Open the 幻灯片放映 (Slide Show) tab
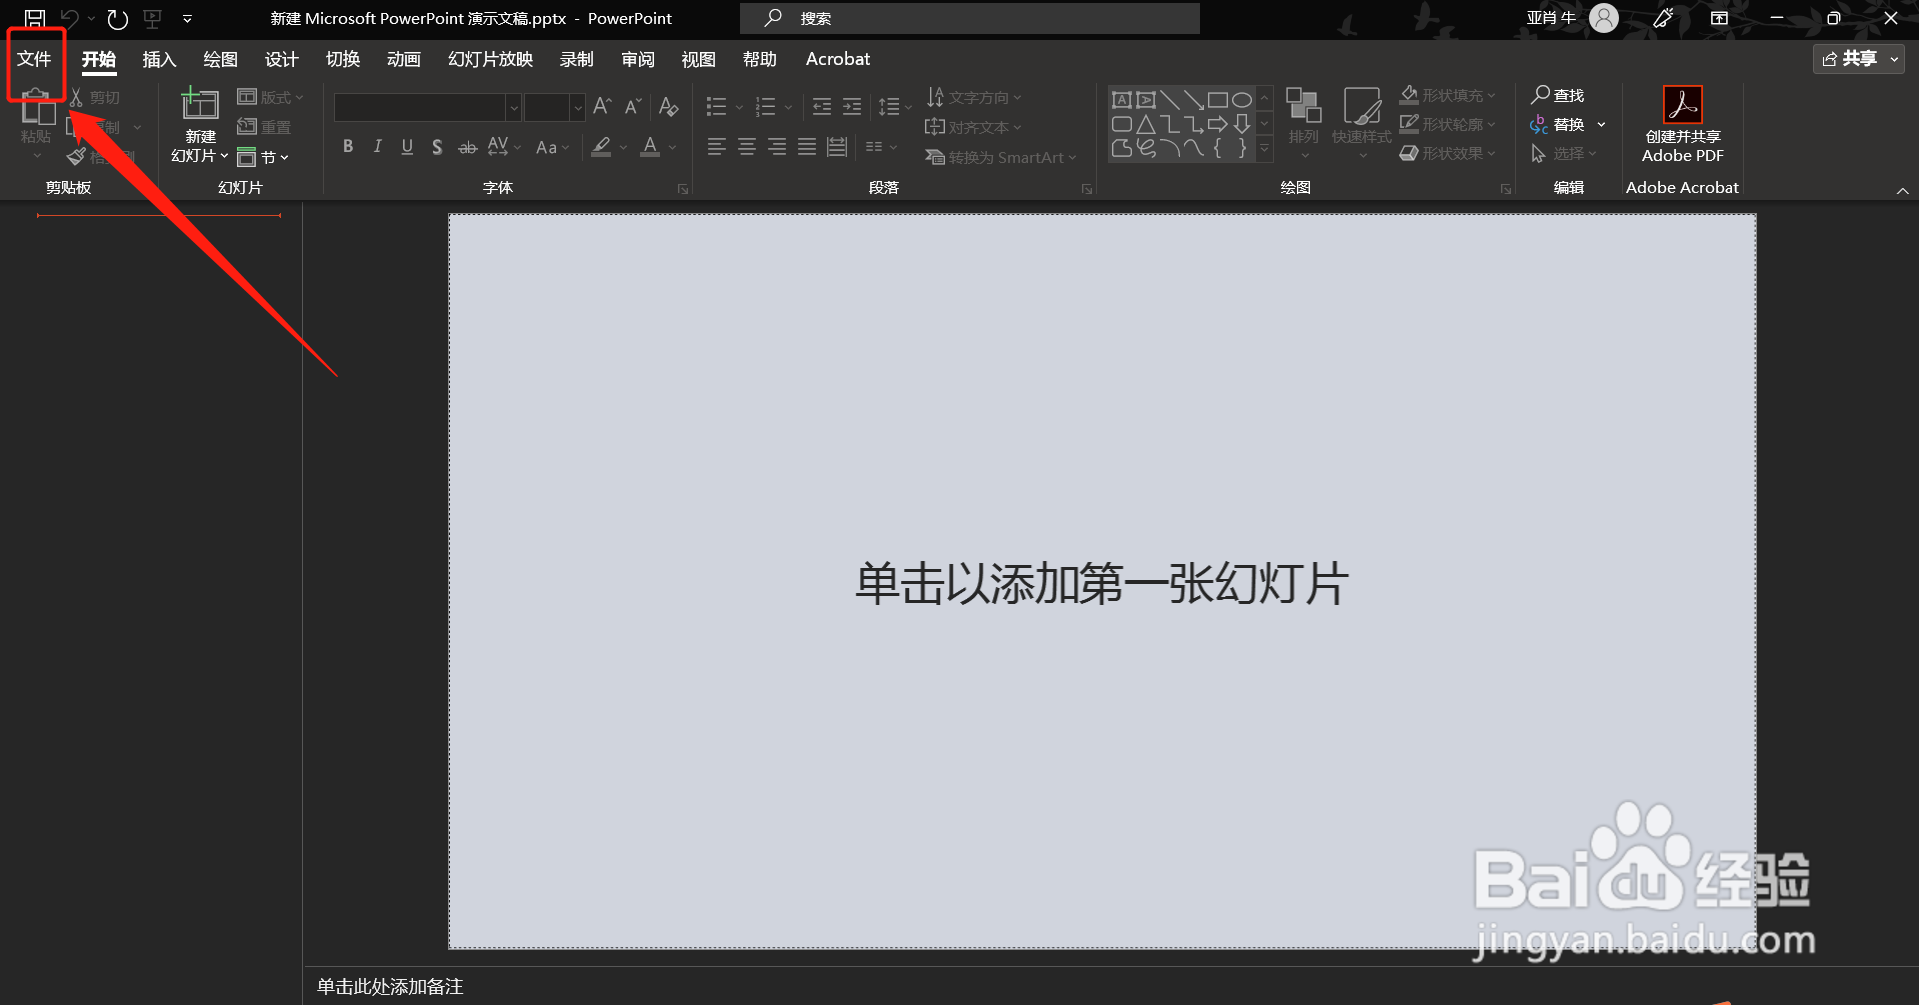 pyautogui.click(x=490, y=59)
